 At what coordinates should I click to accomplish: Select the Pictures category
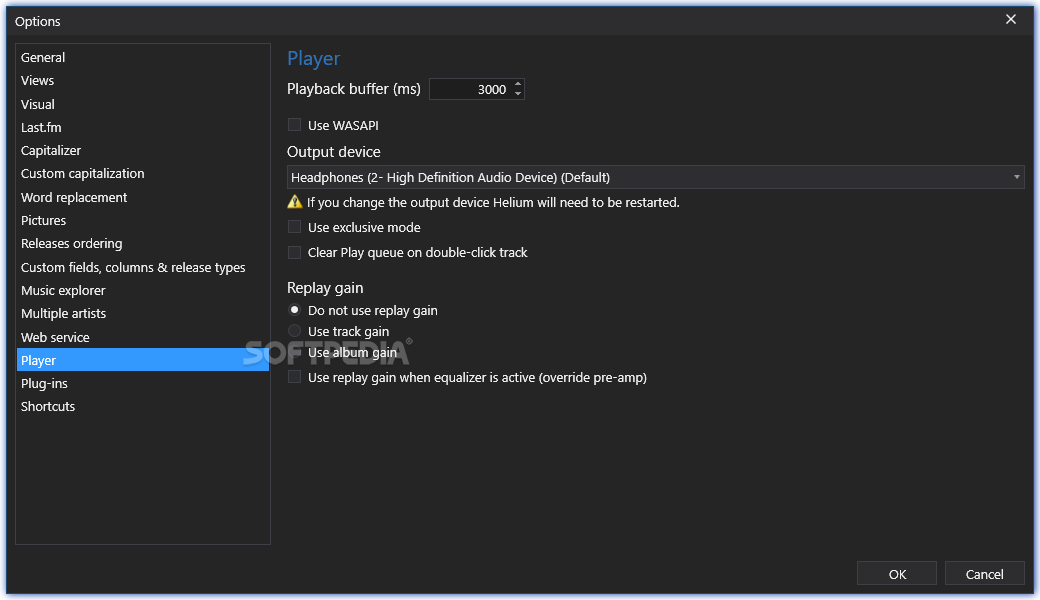(x=143, y=221)
